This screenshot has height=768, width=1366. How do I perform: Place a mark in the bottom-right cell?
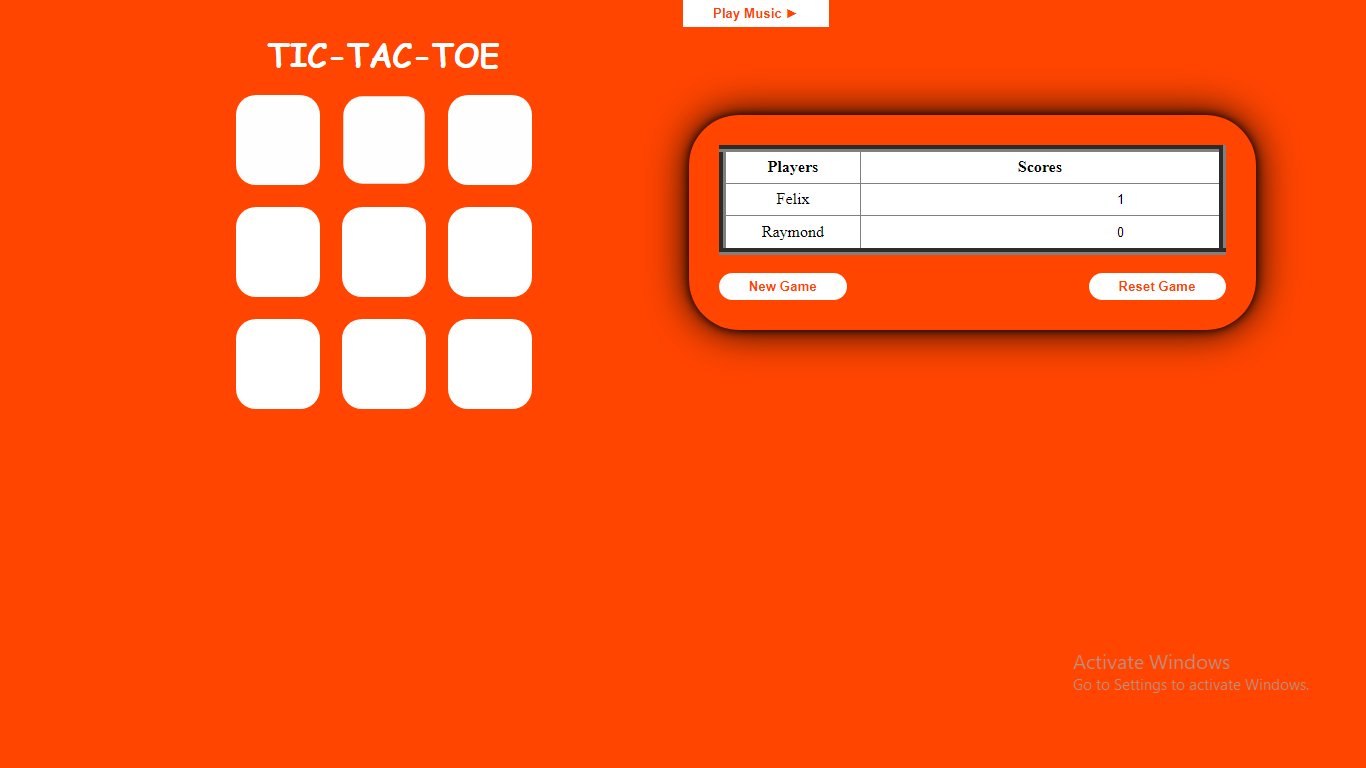[x=490, y=364]
